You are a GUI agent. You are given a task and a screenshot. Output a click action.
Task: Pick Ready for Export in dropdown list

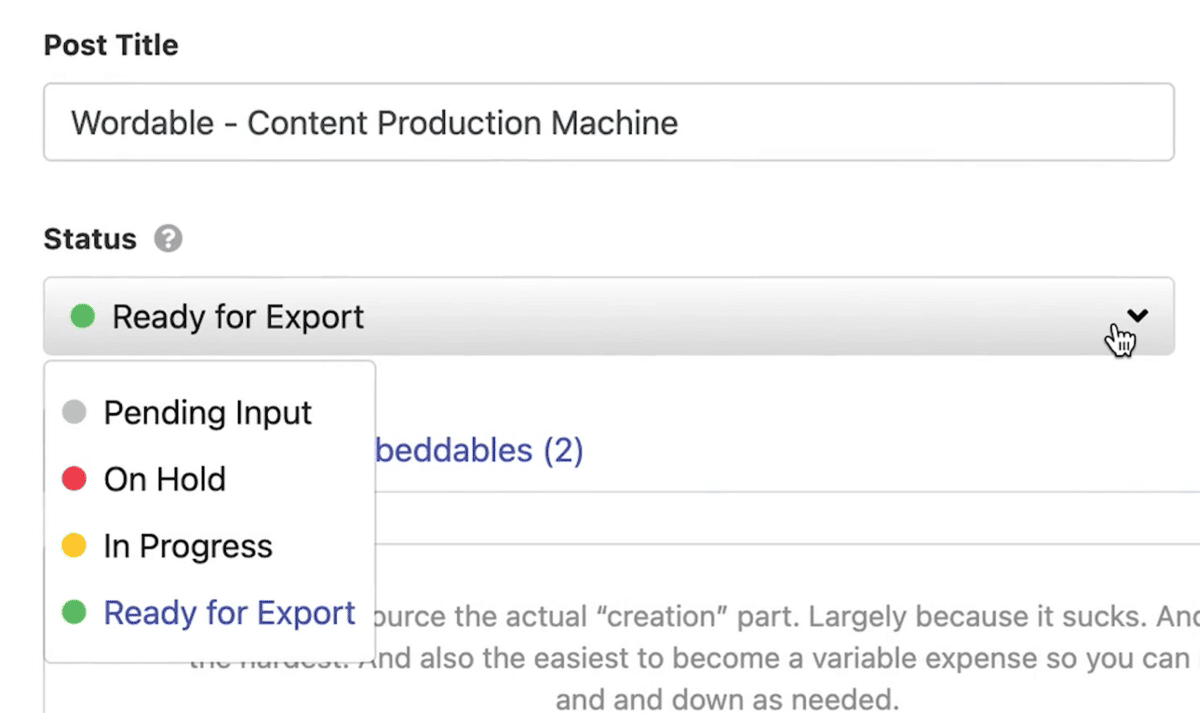(229, 613)
